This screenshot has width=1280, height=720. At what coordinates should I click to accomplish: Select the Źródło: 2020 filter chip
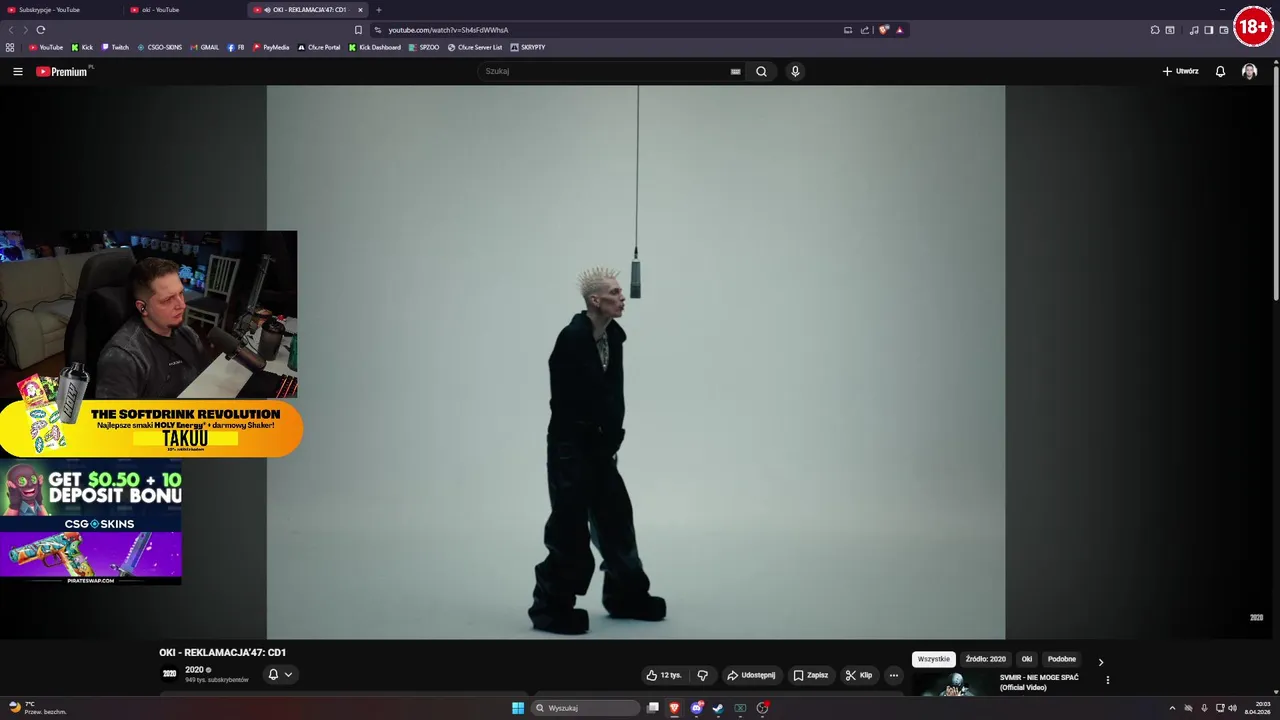pyautogui.click(x=985, y=659)
